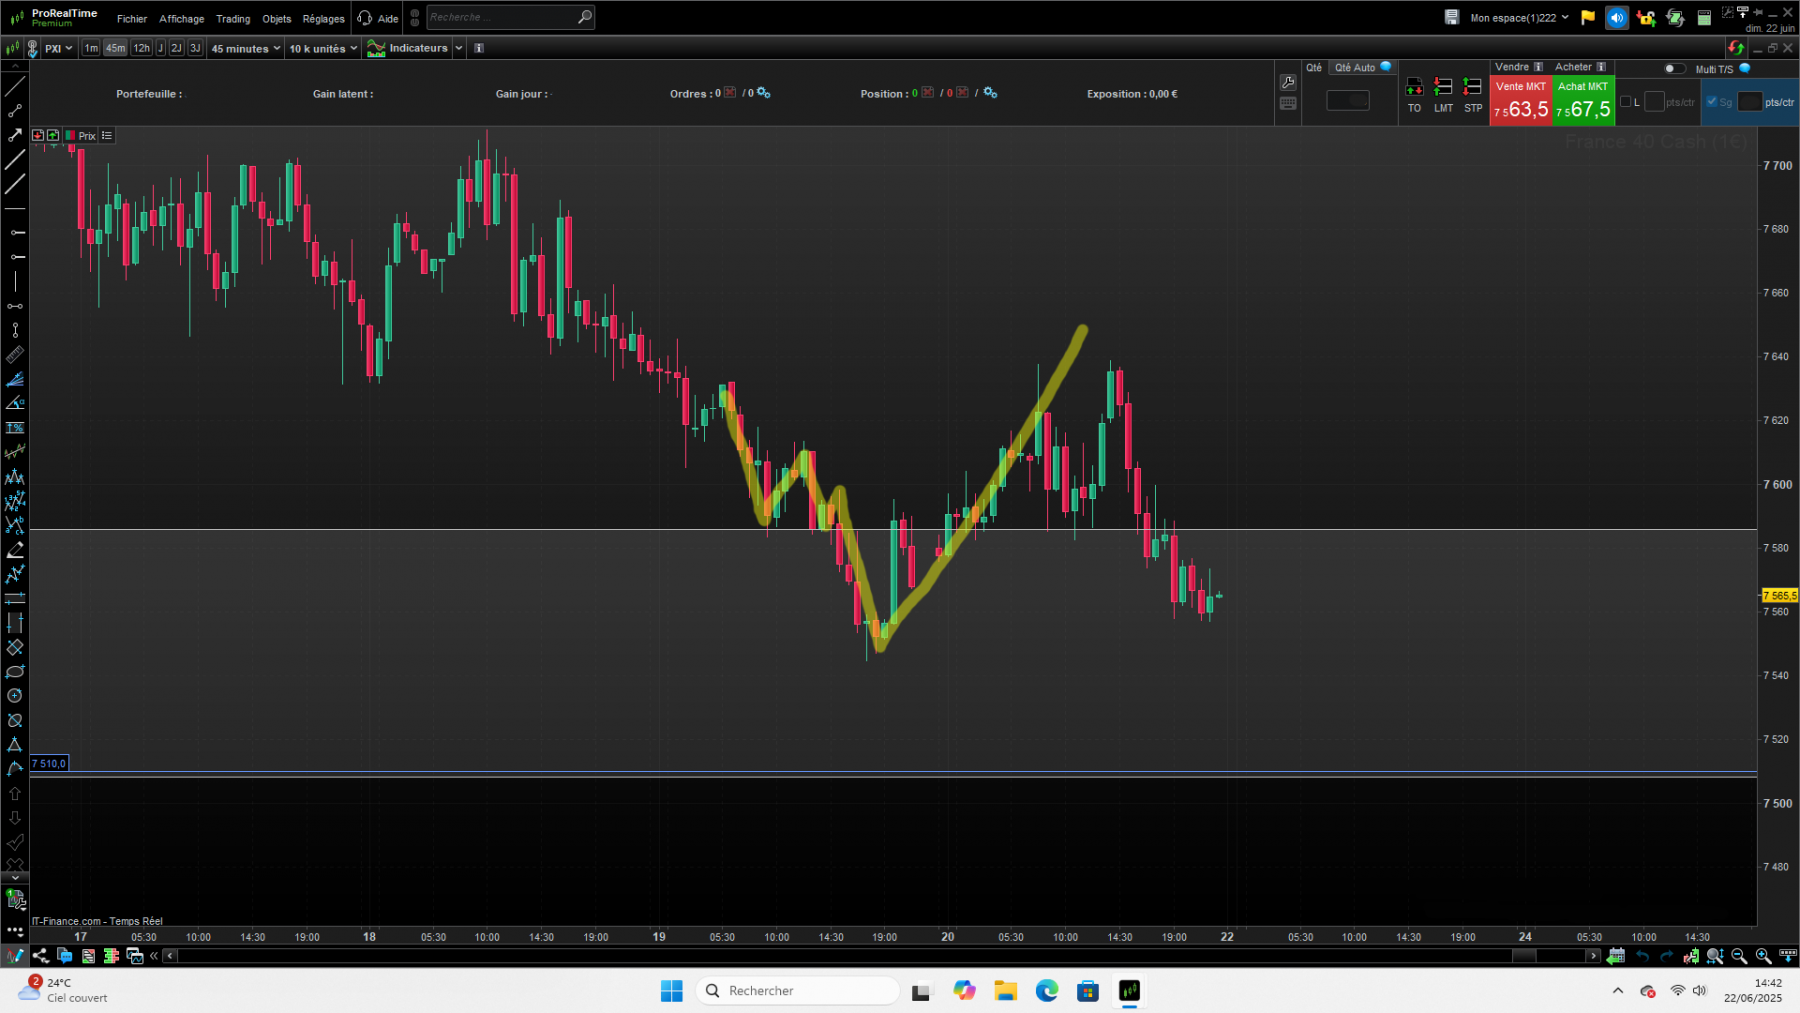Click the horizontal chart scrollbar track
The image size is (1800, 1013).
click(x=880, y=956)
